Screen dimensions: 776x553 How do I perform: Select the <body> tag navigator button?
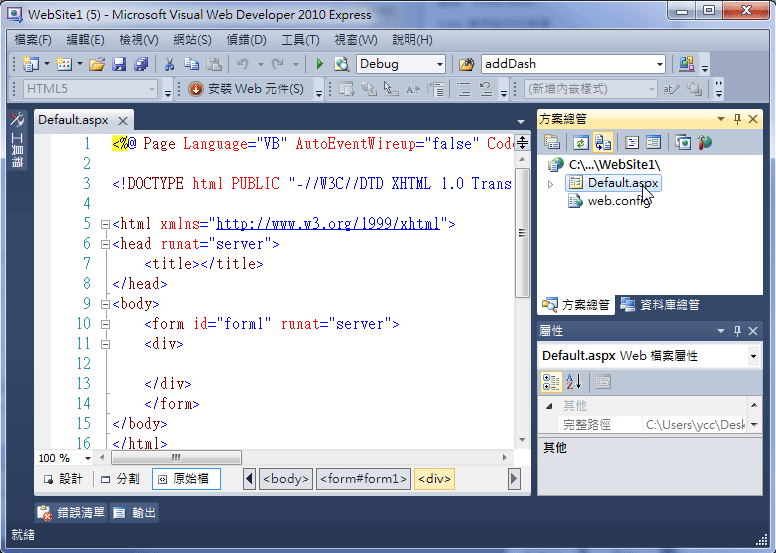click(286, 479)
